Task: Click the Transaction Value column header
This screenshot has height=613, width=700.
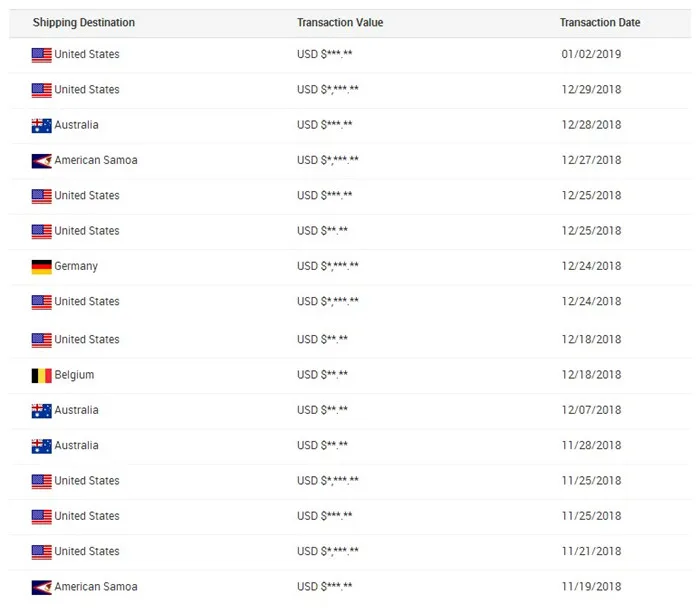Action: (340, 23)
